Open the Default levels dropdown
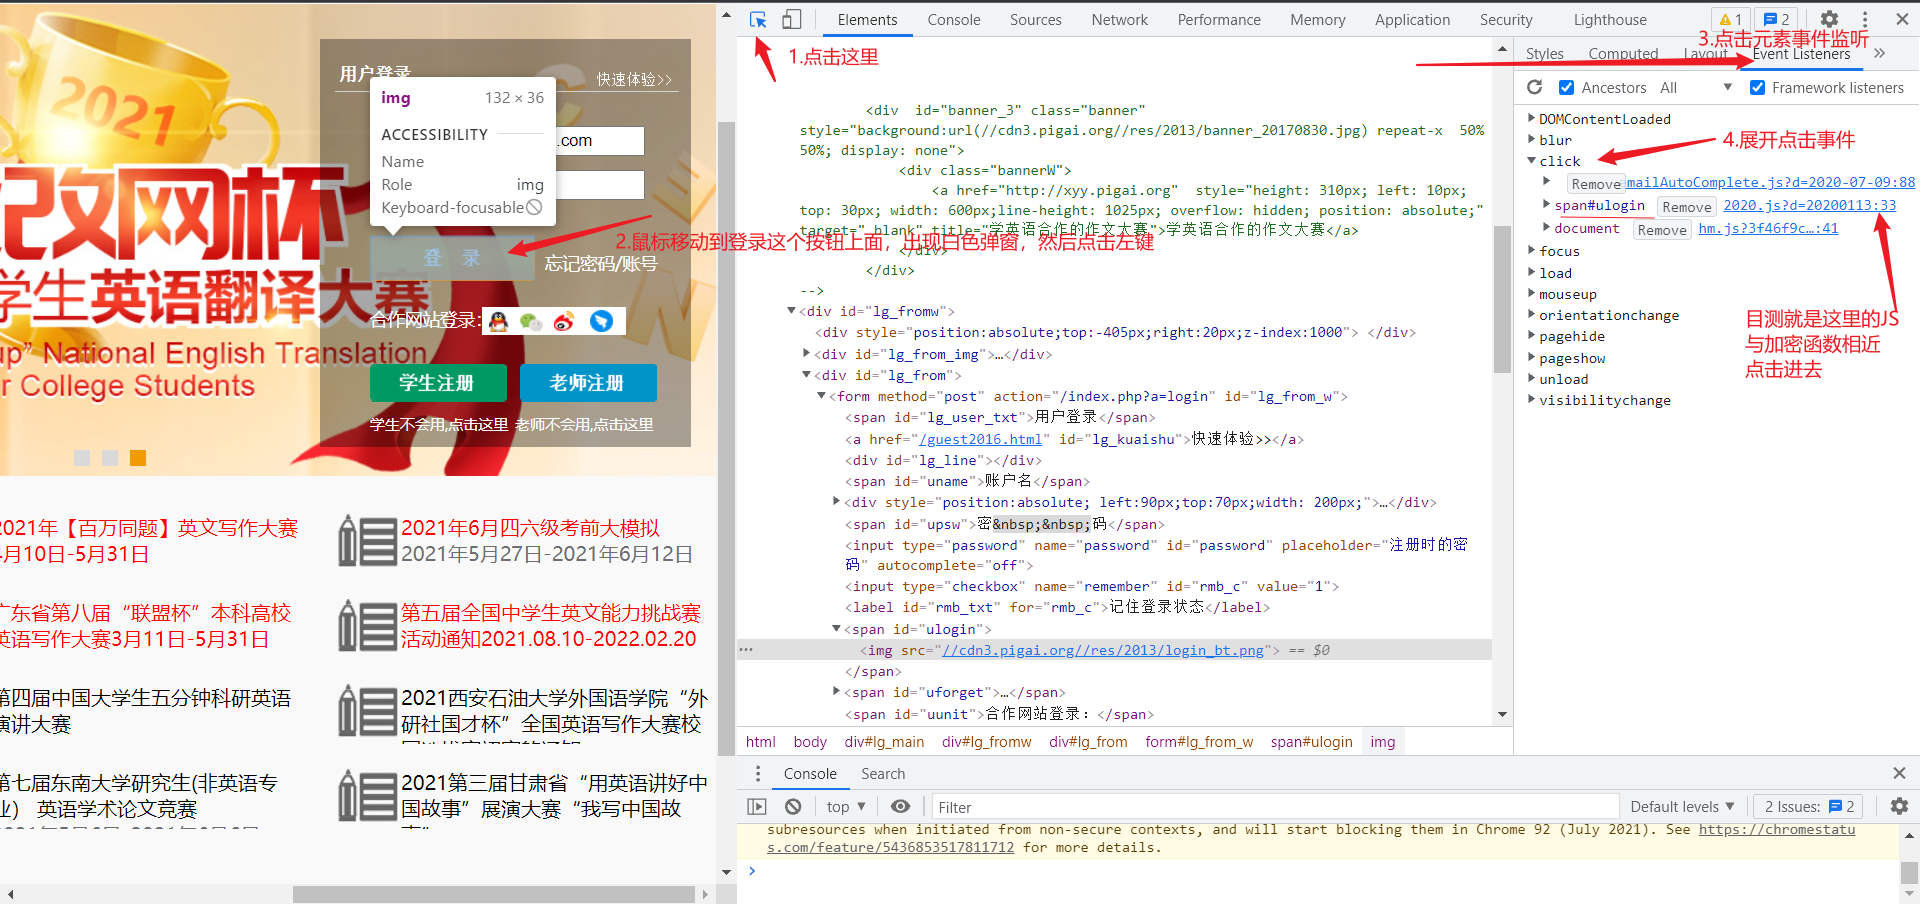 1682,806
